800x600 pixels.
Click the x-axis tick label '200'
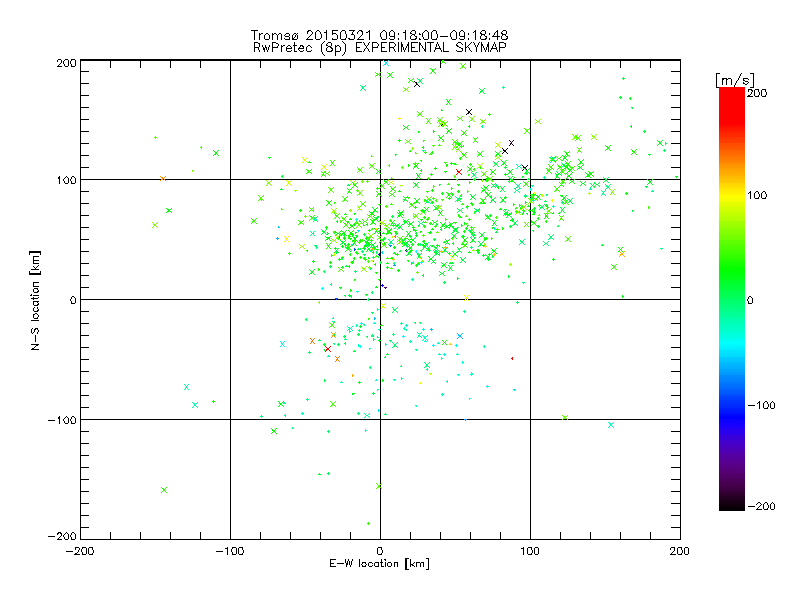click(x=680, y=551)
